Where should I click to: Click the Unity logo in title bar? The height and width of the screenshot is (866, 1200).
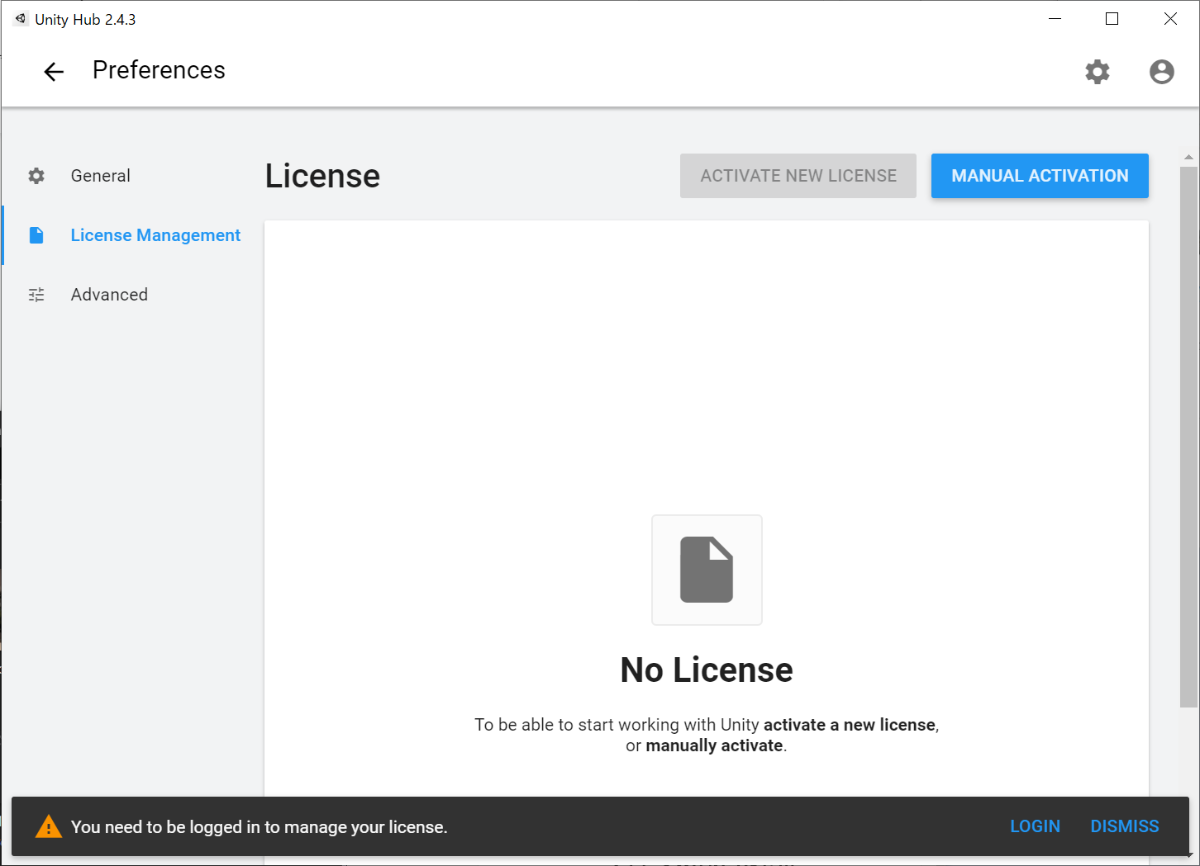click(21, 19)
